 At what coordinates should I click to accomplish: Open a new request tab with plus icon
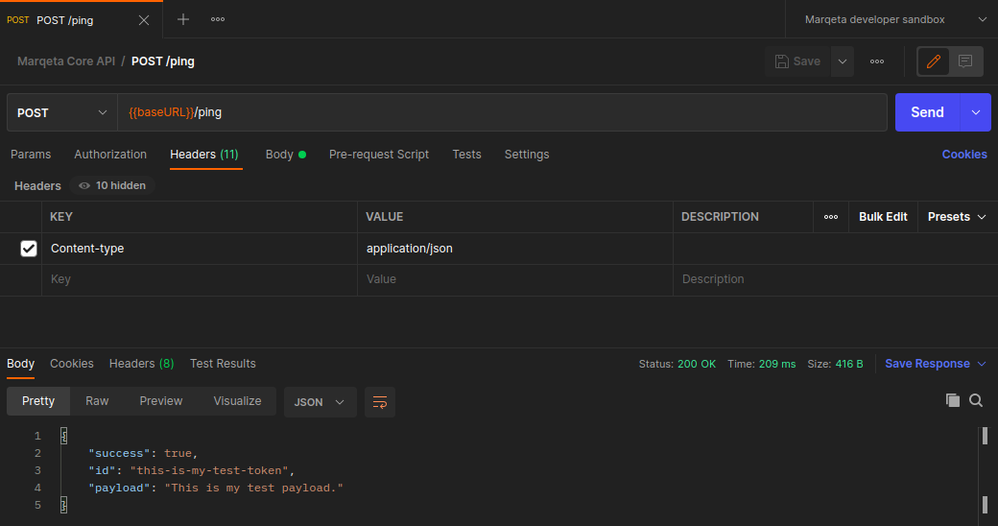(x=183, y=19)
